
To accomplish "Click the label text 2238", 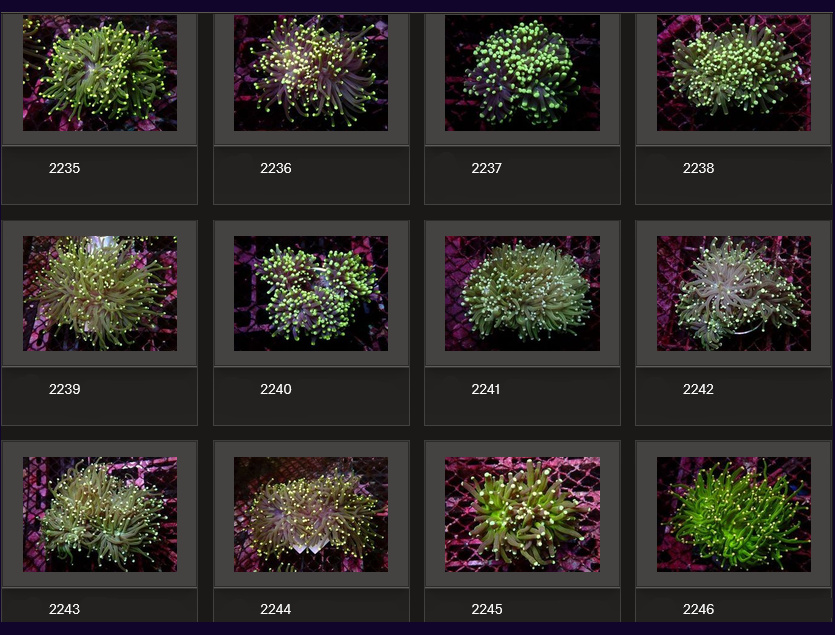I will click(698, 168).
